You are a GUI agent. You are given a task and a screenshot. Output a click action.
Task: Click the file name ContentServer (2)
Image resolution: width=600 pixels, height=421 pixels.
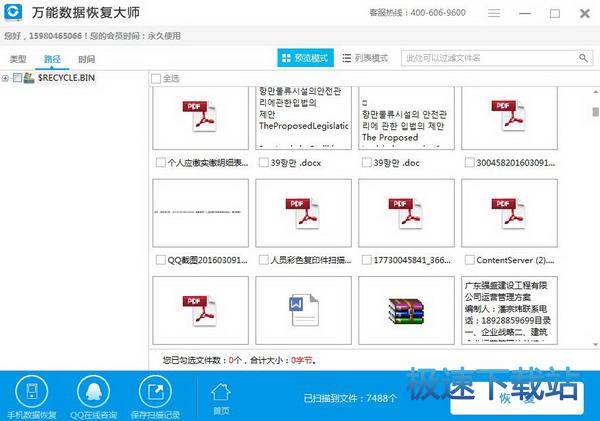click(515, 260)
